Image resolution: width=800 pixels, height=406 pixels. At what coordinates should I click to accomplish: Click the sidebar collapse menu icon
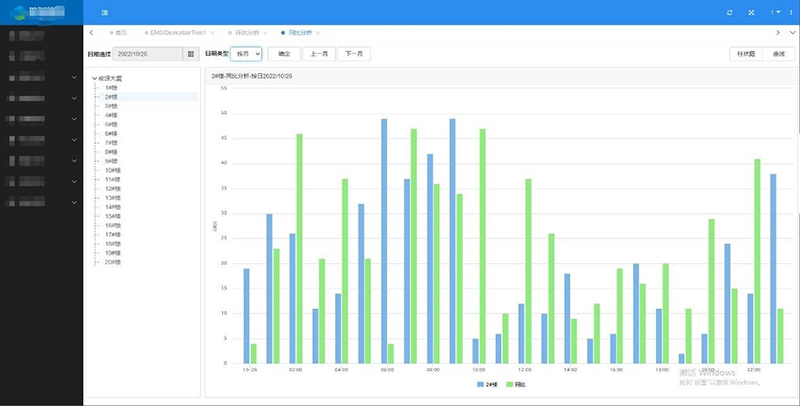[x=105, y=12]
